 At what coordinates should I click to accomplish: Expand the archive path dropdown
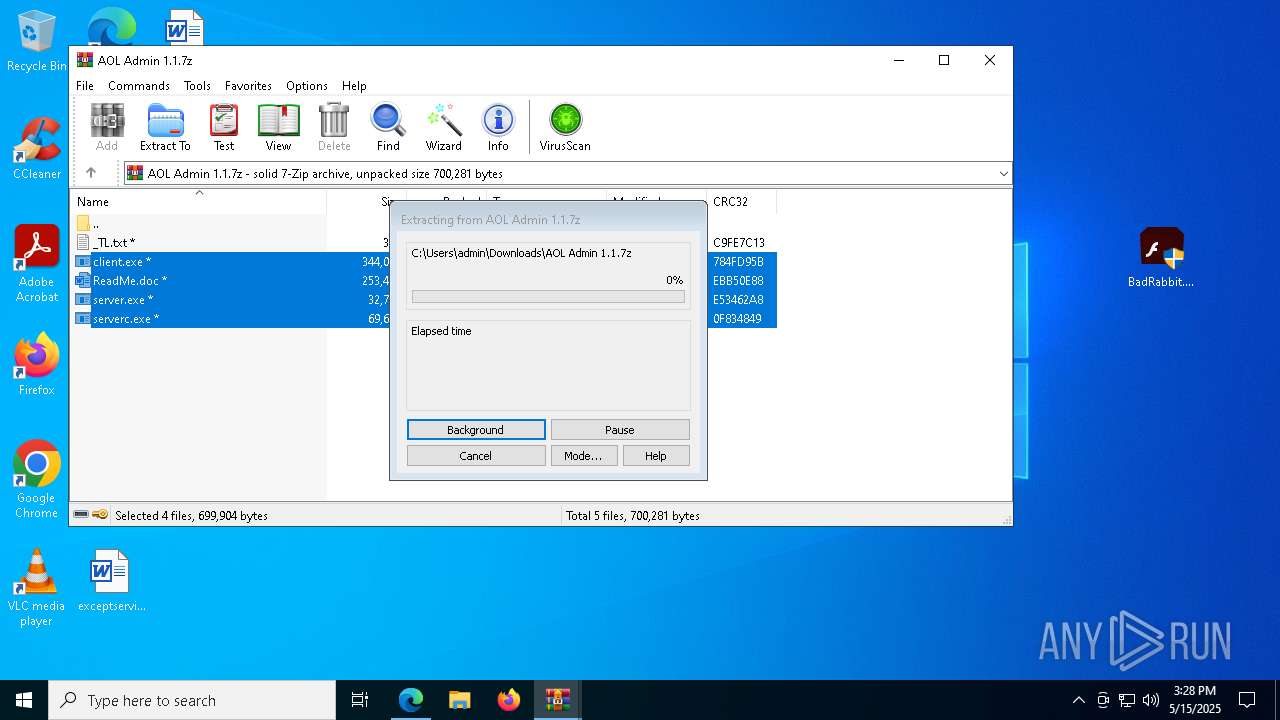click(x=1003, y=174)
